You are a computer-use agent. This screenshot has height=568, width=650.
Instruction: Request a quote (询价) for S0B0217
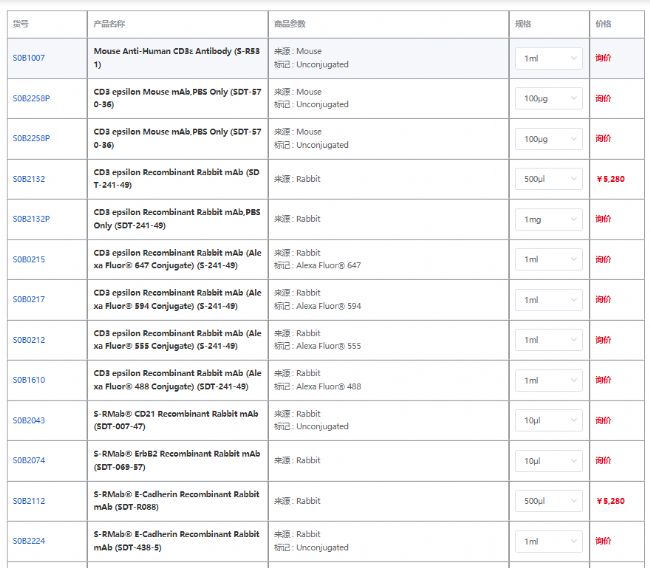coord(603,299)
